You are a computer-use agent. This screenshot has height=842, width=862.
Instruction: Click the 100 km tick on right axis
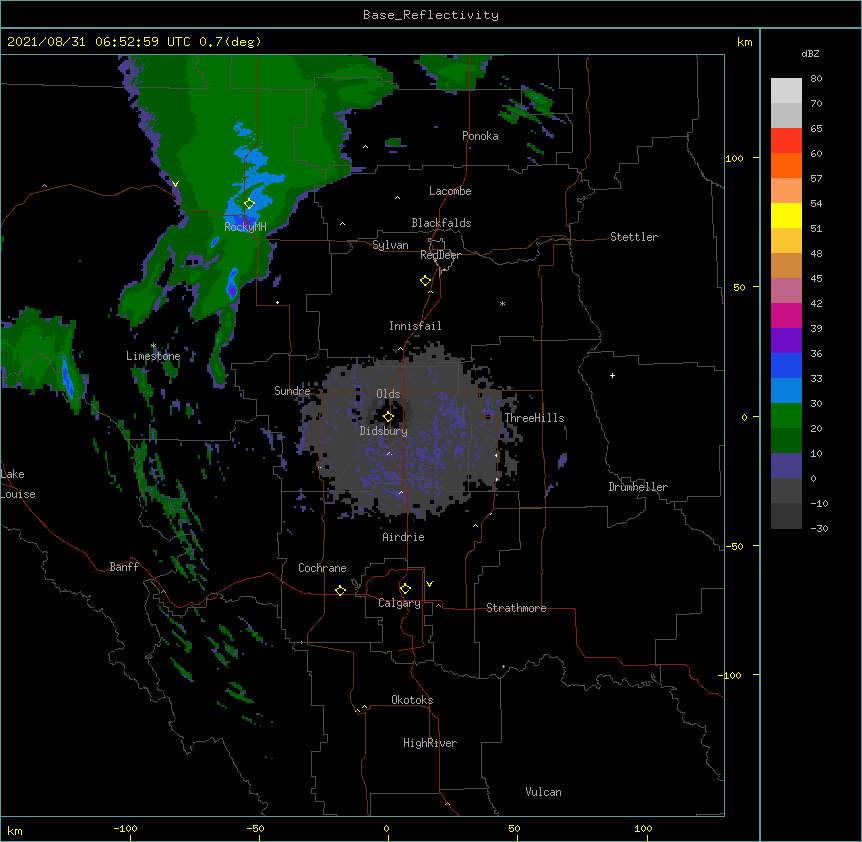(x=734, y=158)
